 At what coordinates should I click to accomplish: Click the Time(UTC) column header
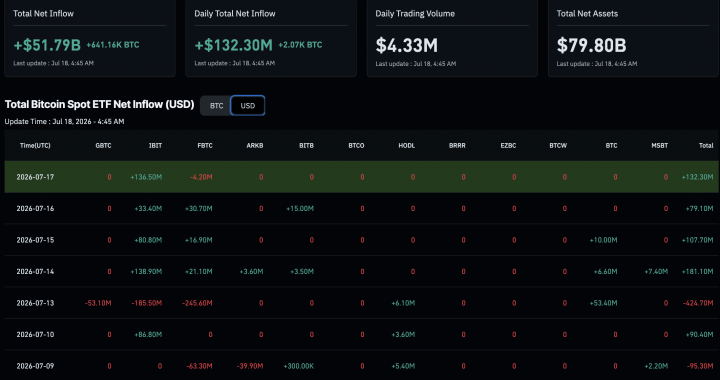[35, 145]
